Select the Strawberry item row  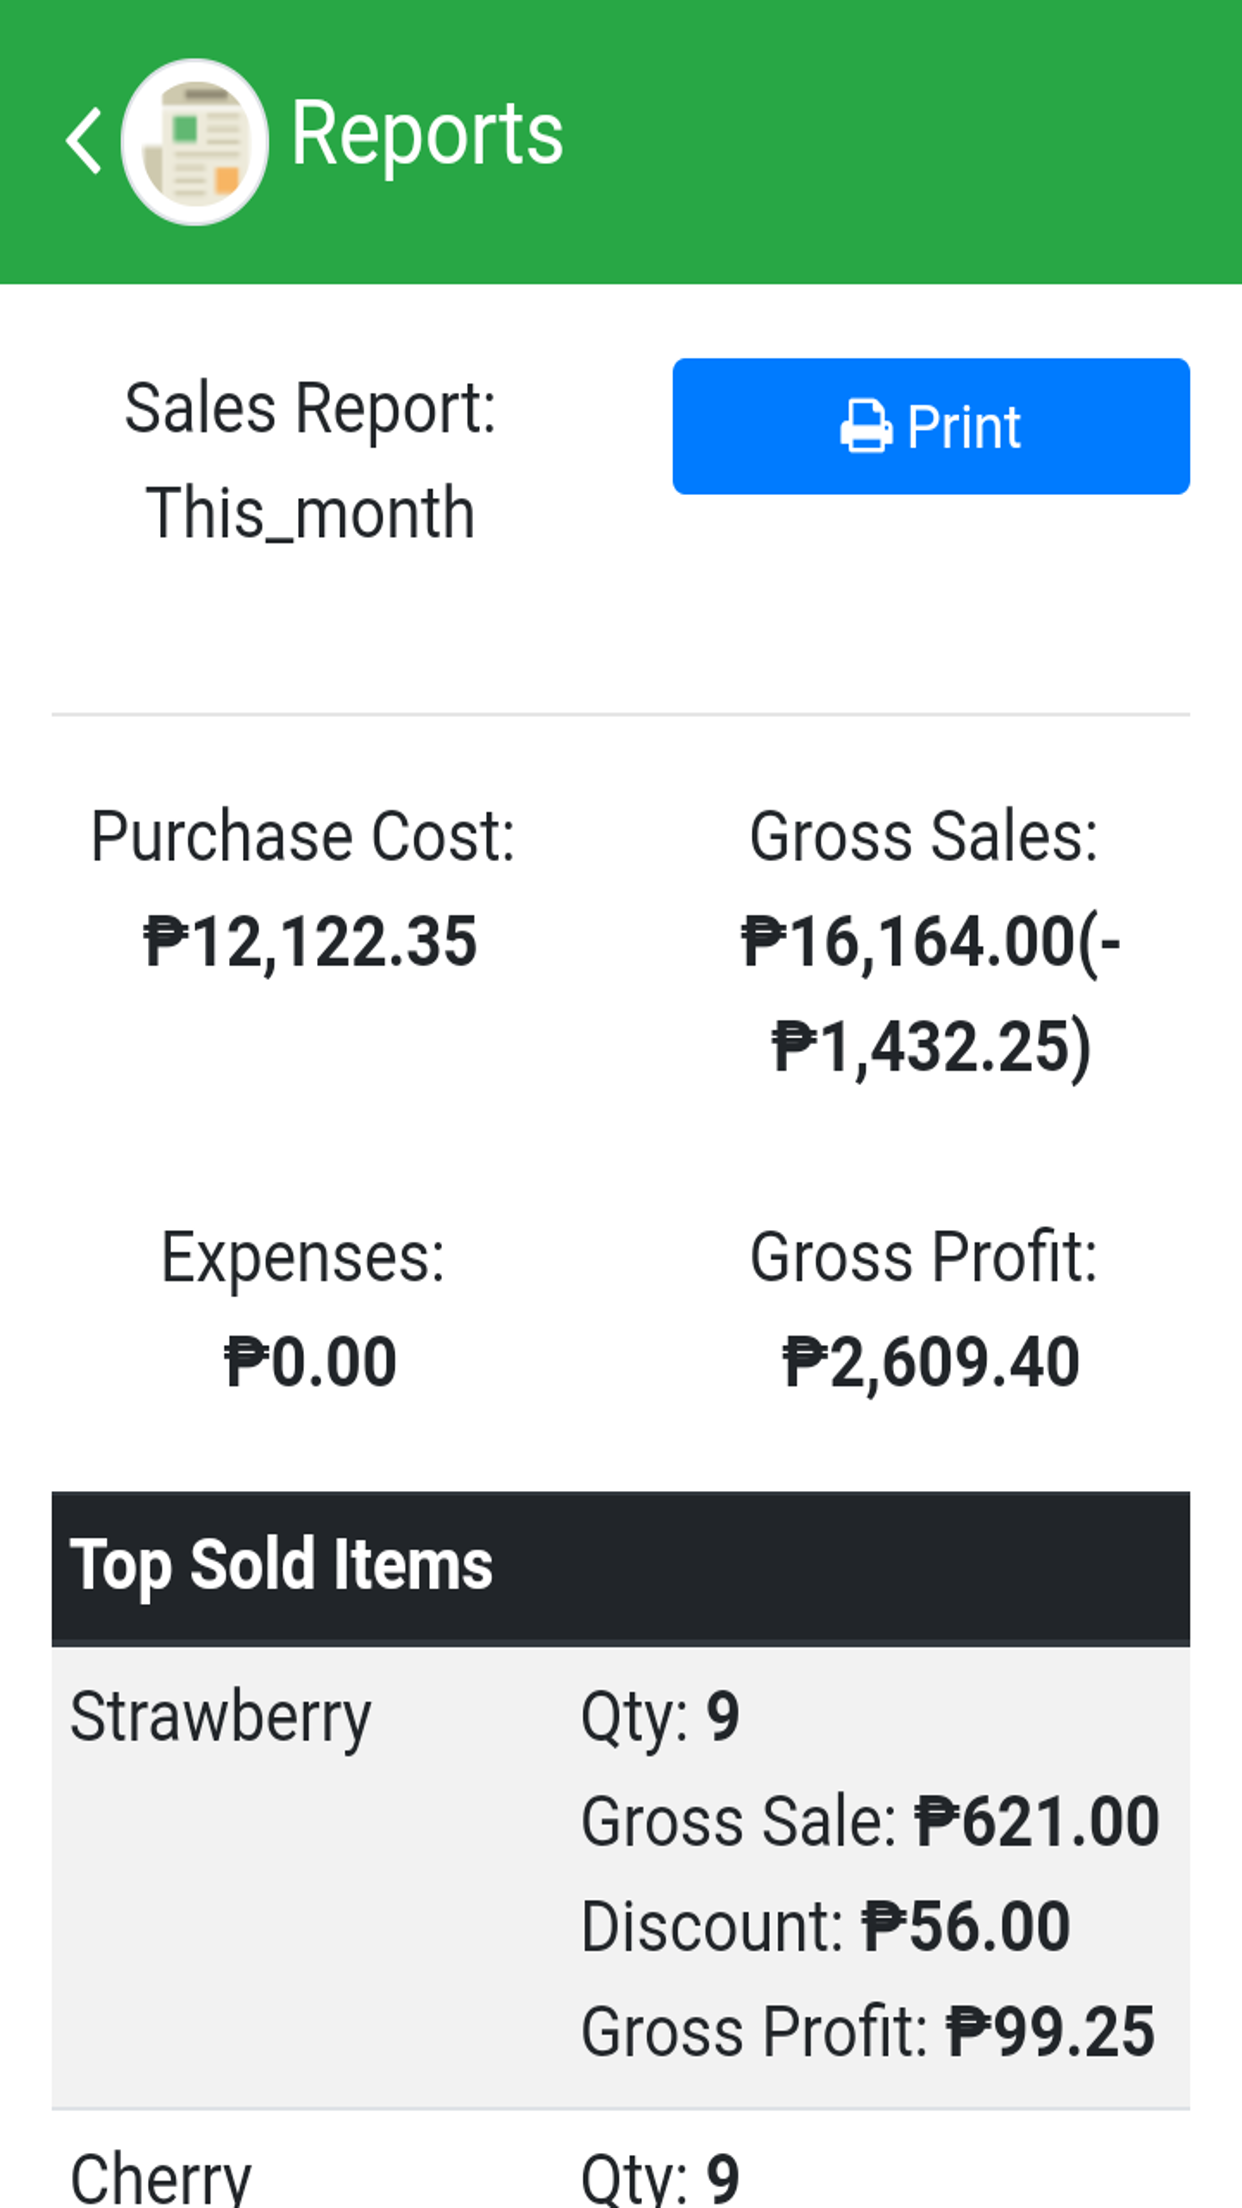[x=220, y=1717]
